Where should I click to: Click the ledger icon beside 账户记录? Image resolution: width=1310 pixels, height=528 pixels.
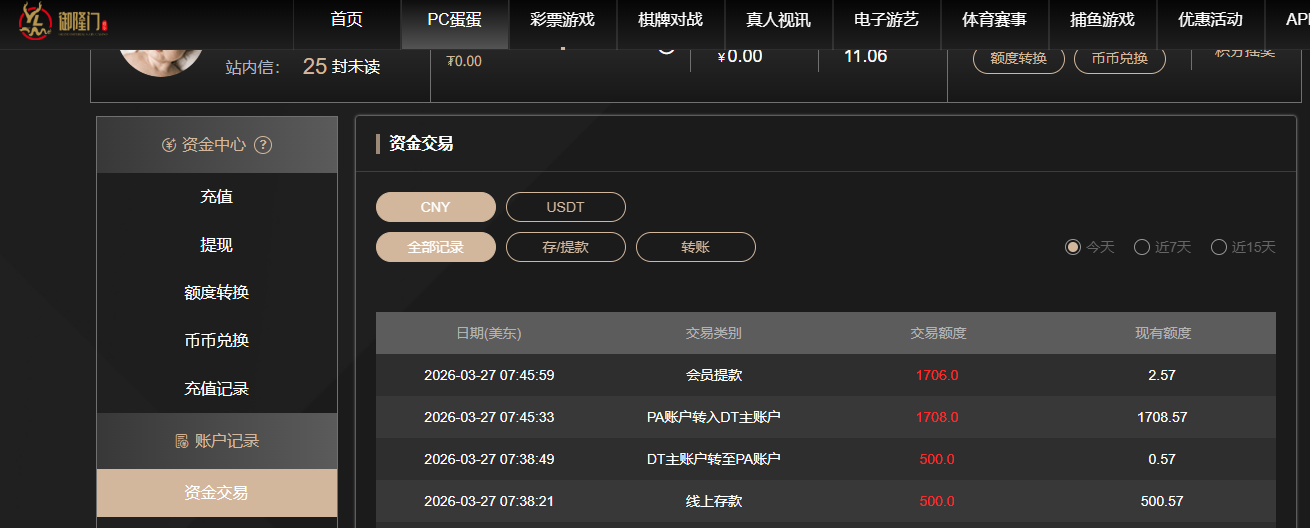[x=182, y=441]
